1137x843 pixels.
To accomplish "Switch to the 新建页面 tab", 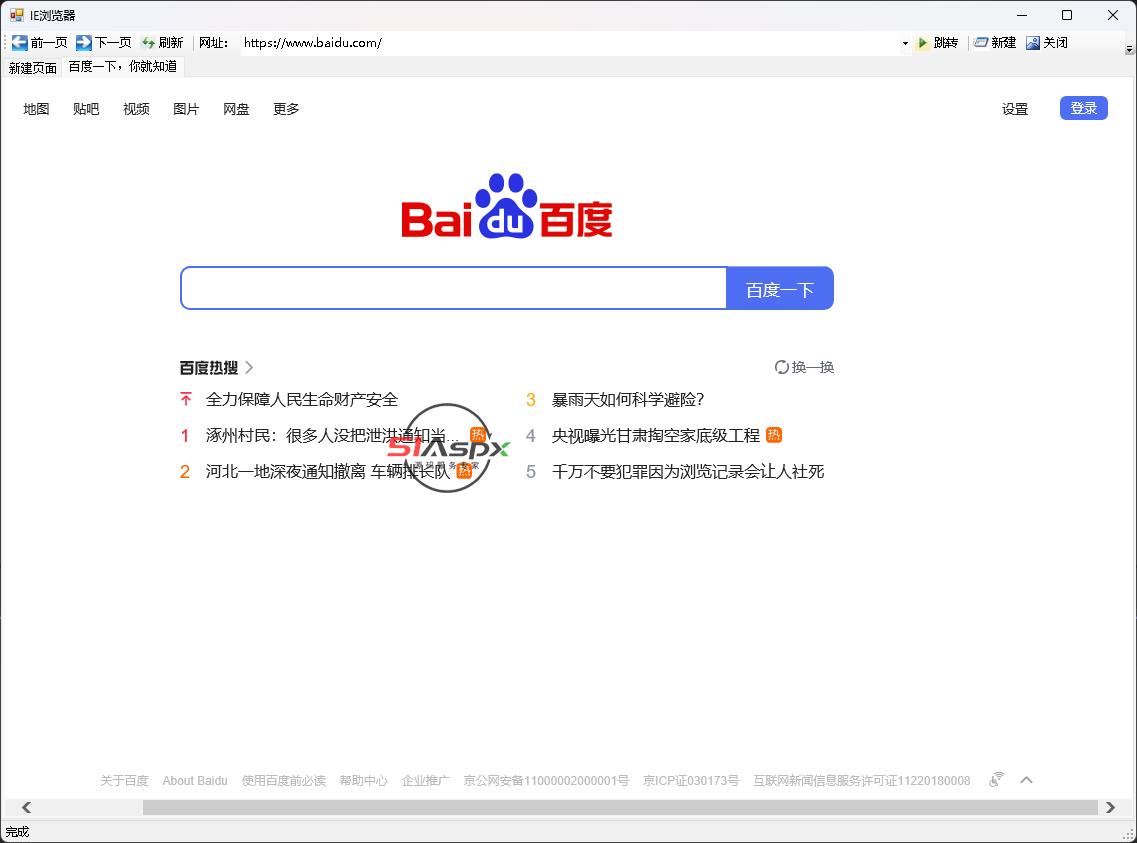I will pyautogui.click(x=33, y=67).
